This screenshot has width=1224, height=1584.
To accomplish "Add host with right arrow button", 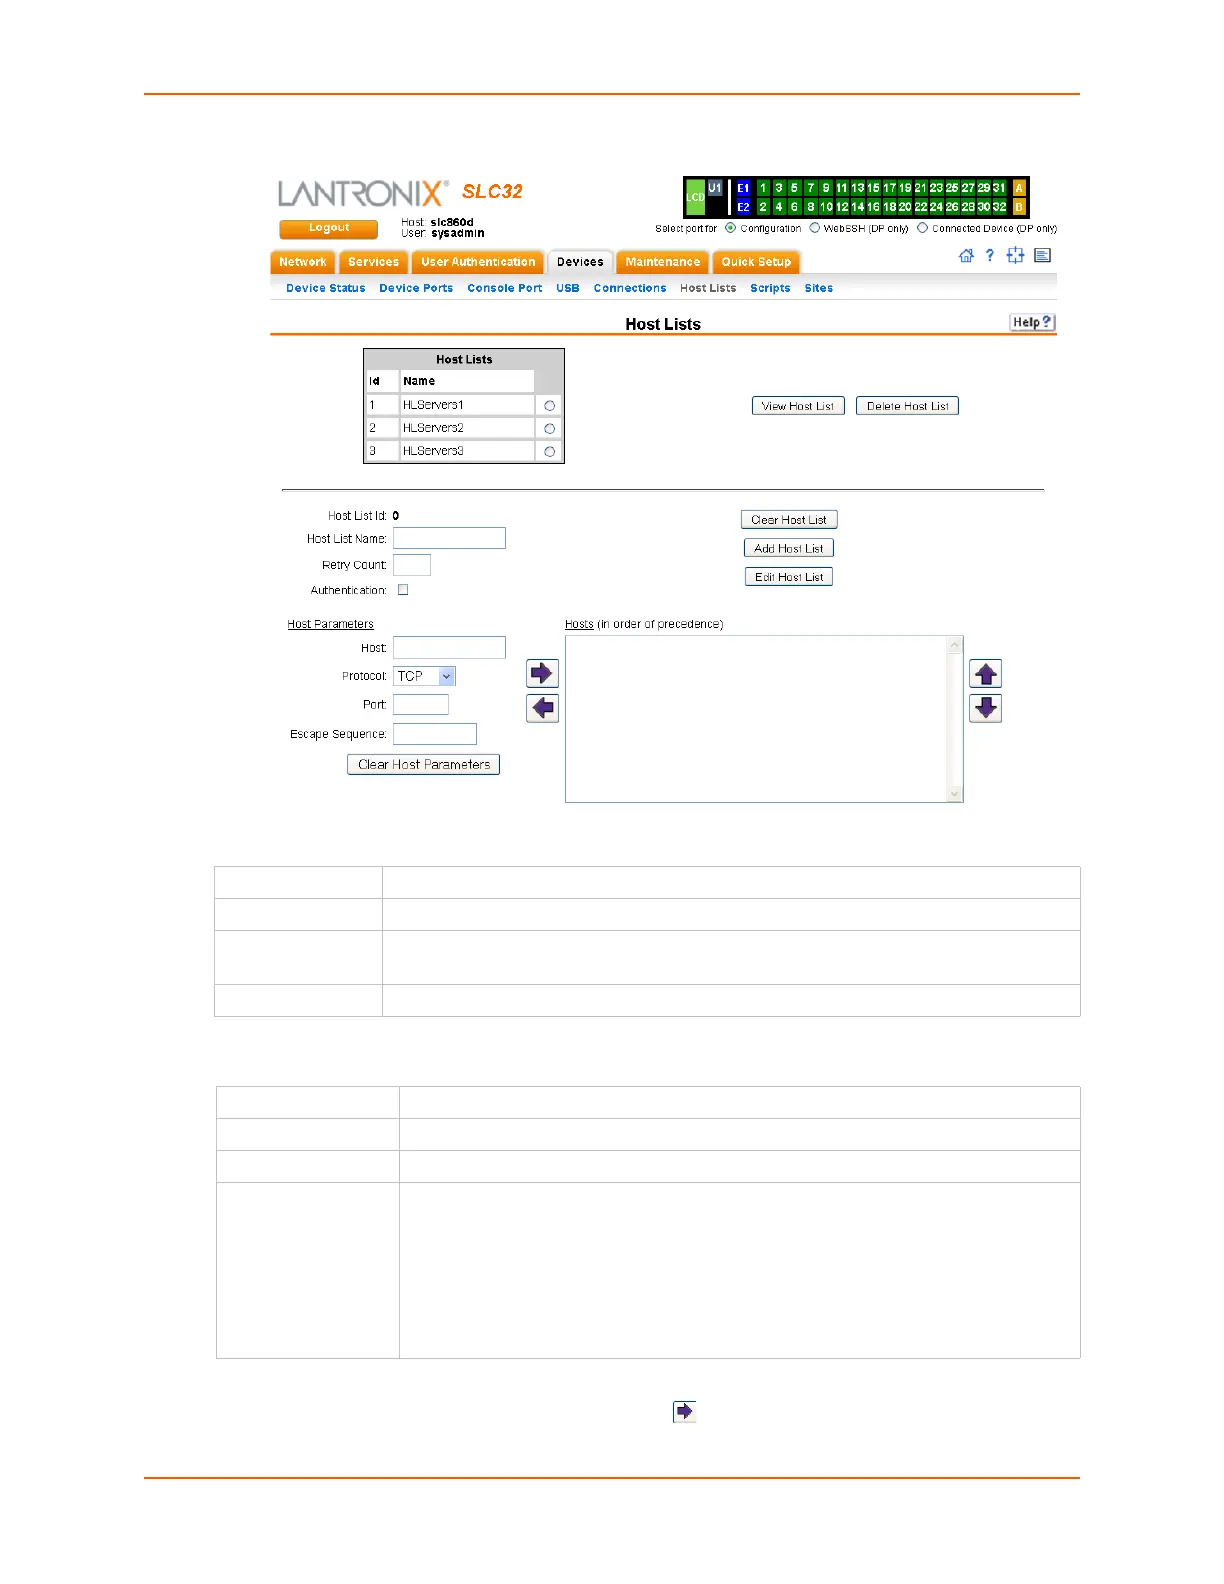I will pos(542,673).
